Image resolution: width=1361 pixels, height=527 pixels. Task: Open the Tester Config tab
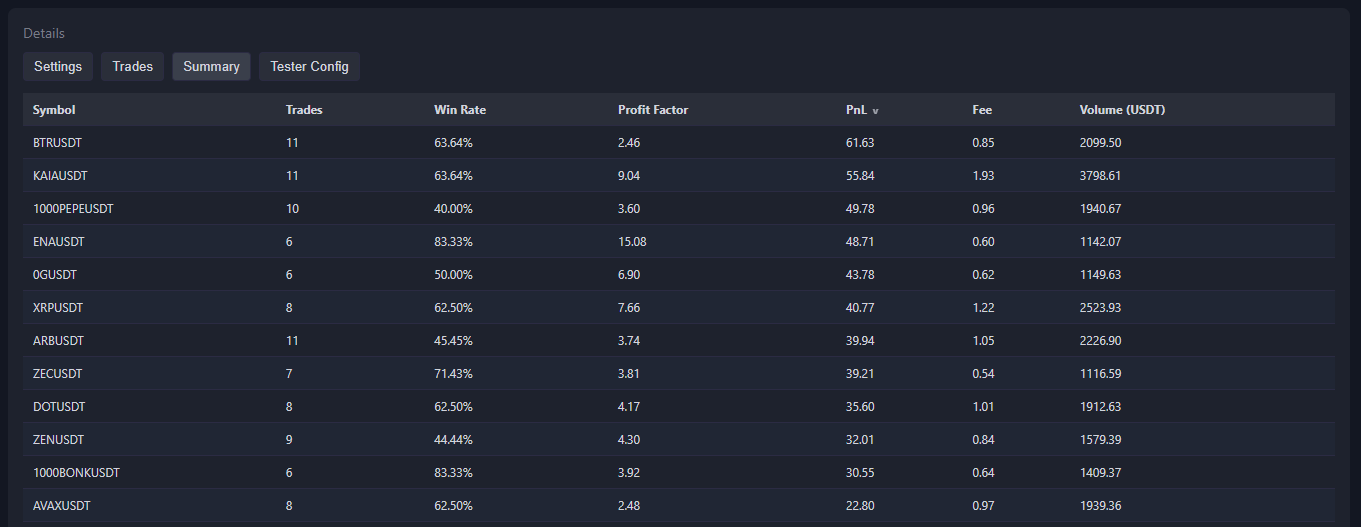pyautogui.click(x=309, y=67)
